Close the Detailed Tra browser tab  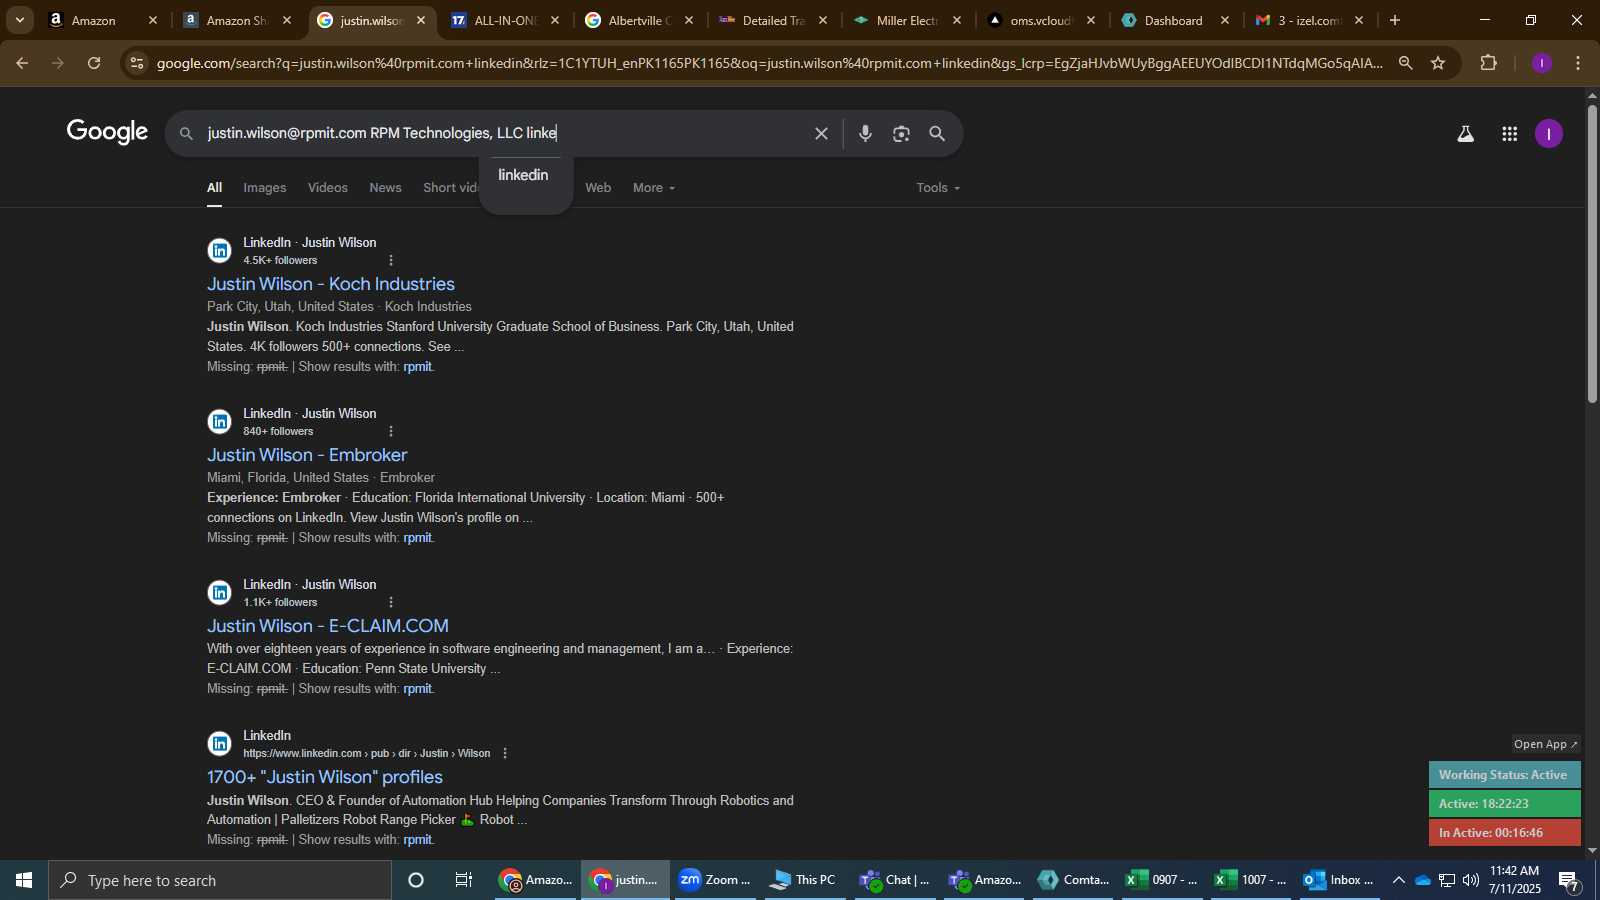click(x=823, y=20)
